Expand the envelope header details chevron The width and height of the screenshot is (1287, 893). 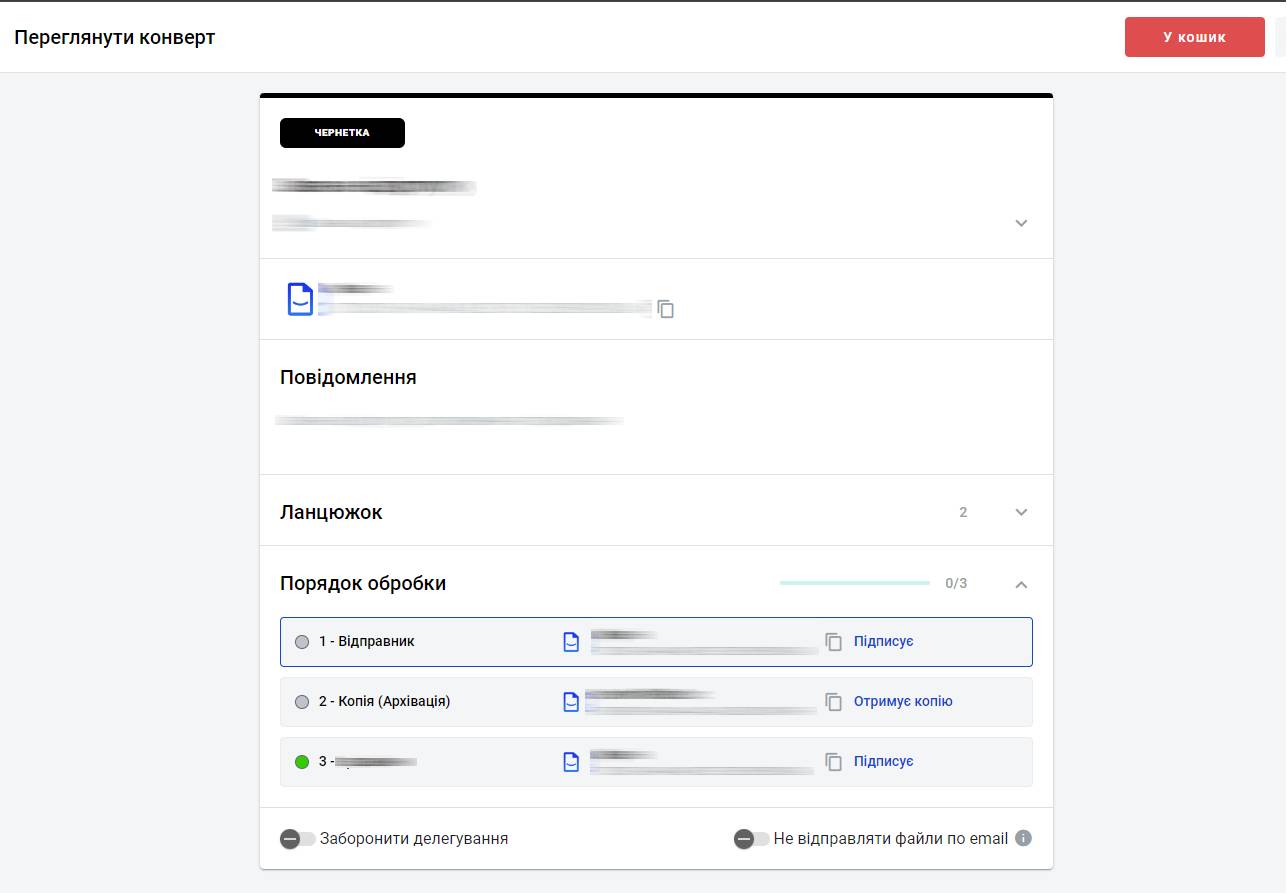[x=1021, y=223]
